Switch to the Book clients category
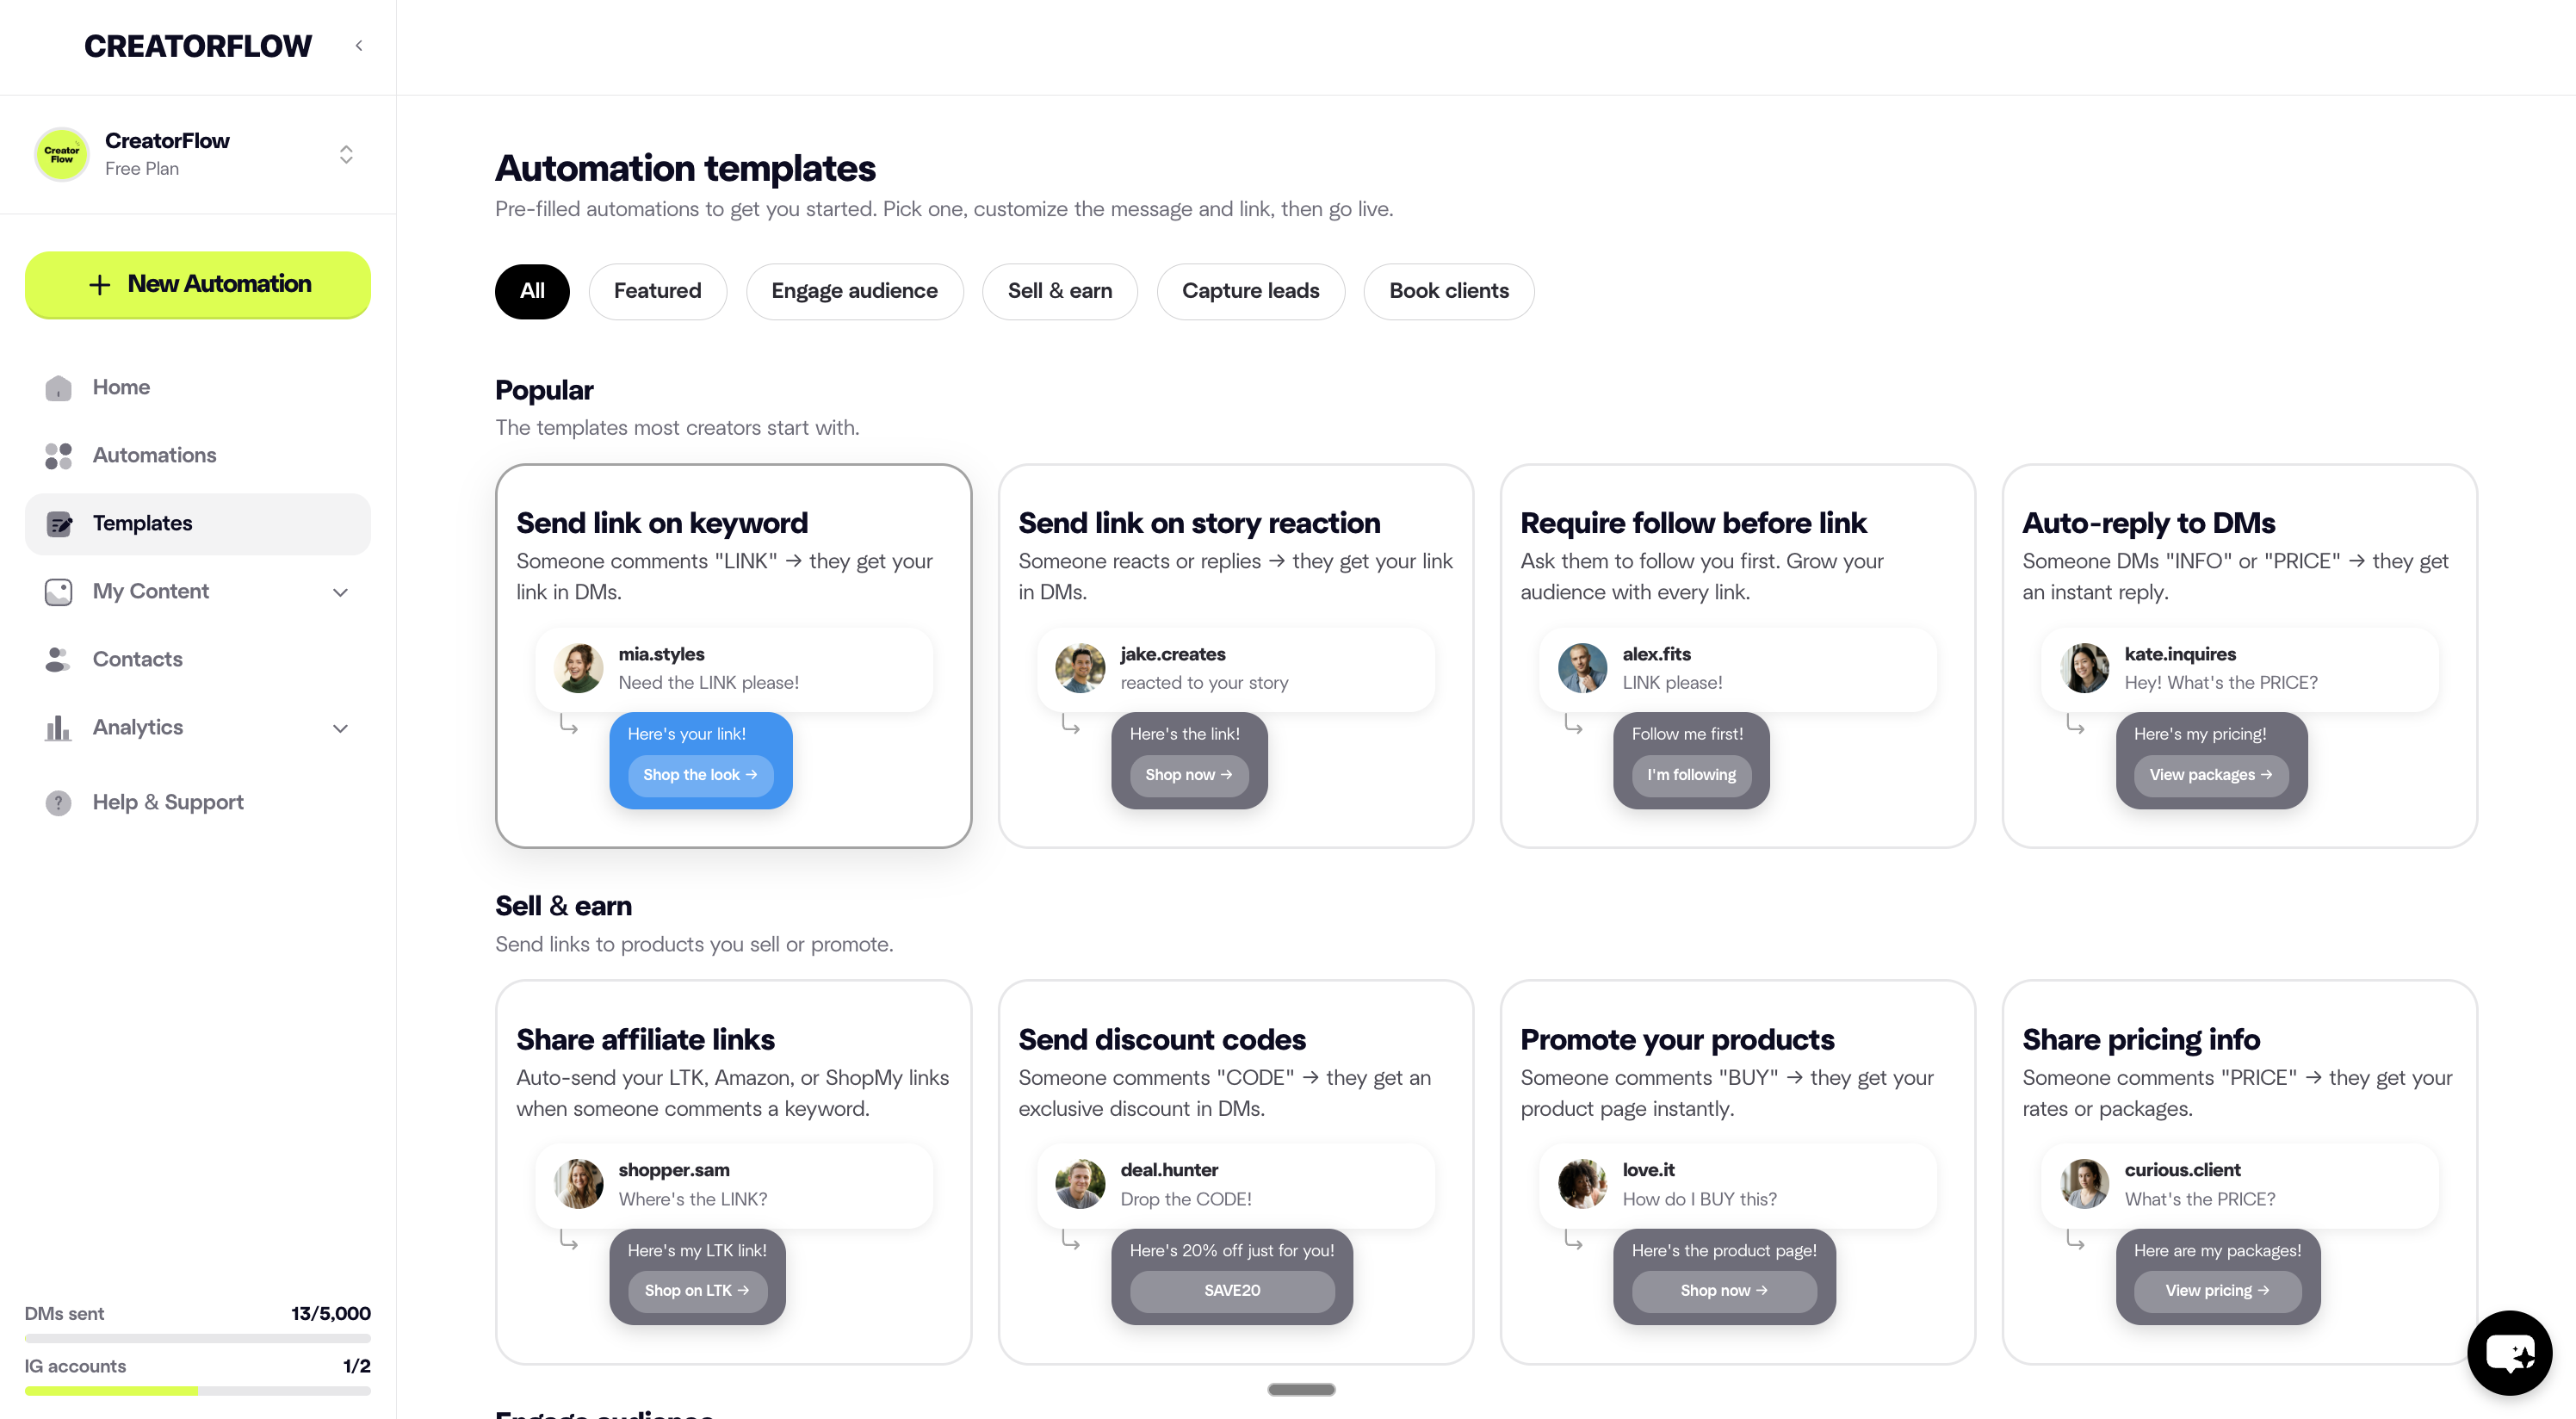Viewport: 2576px width, 1419px height. [x=1448, y=291]
